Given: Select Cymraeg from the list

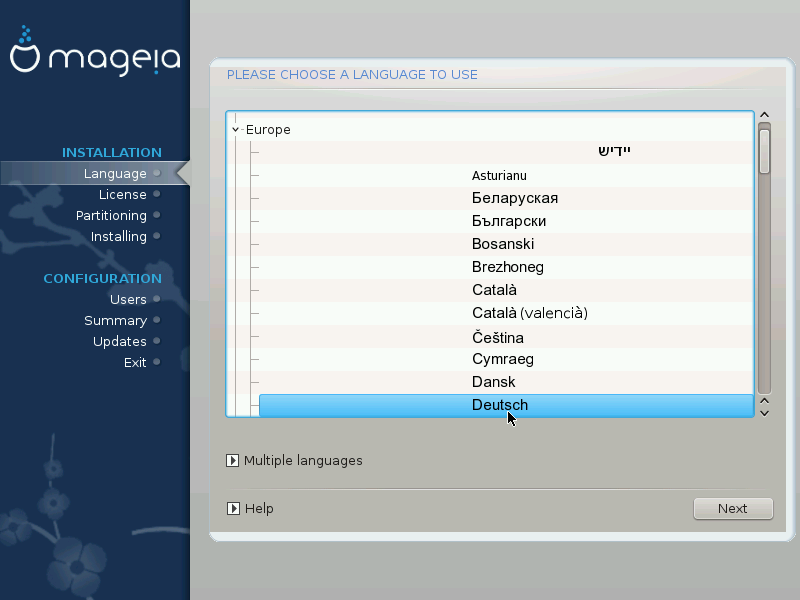Looking at the screenshot, I should [503, 359].
